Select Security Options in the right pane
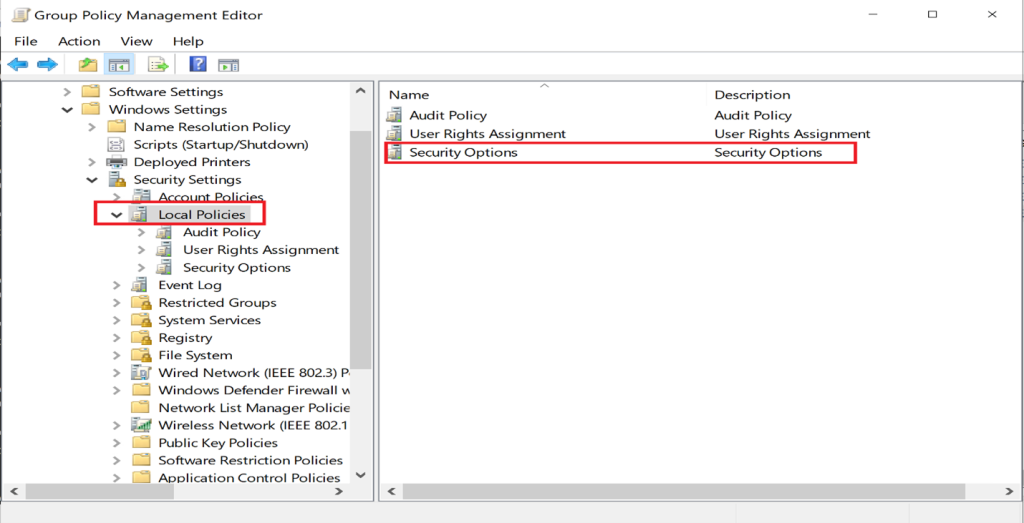 (x=463, y=152)
